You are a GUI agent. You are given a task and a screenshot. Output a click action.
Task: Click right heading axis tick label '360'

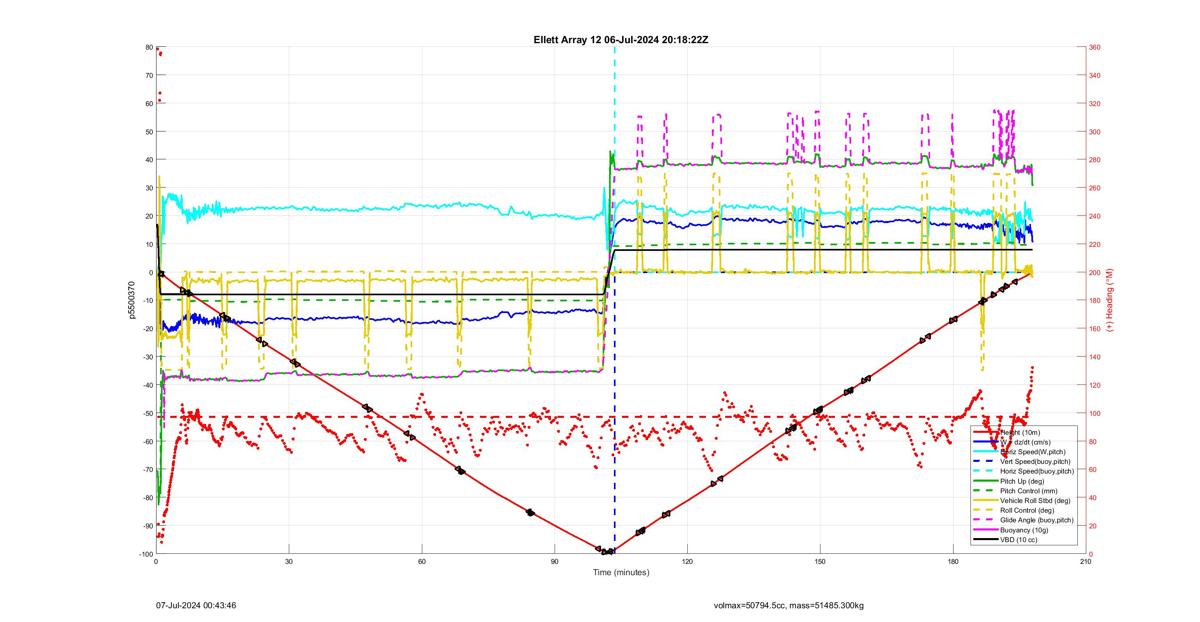click(x=1095, y=47)
